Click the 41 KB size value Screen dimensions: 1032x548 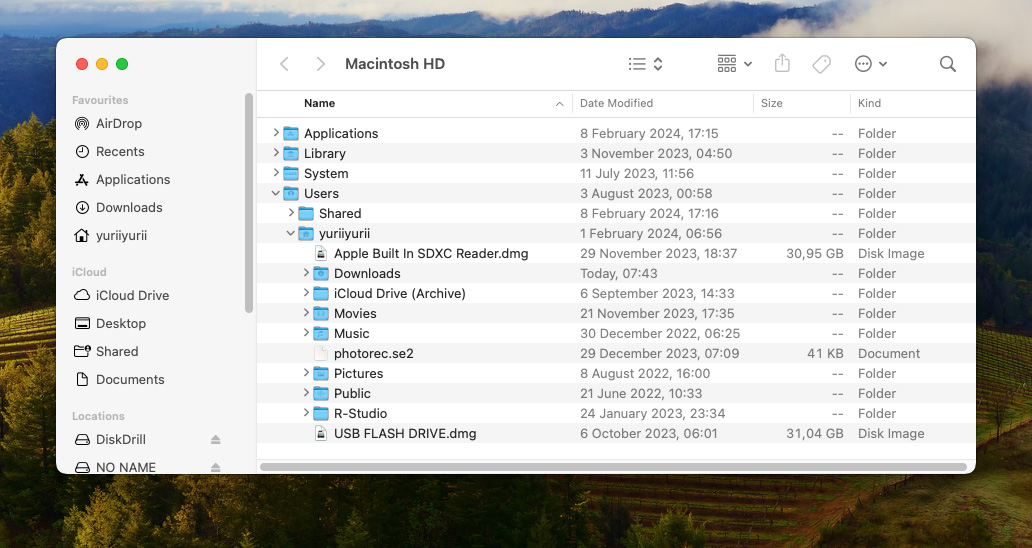click(x=825, y=353)
